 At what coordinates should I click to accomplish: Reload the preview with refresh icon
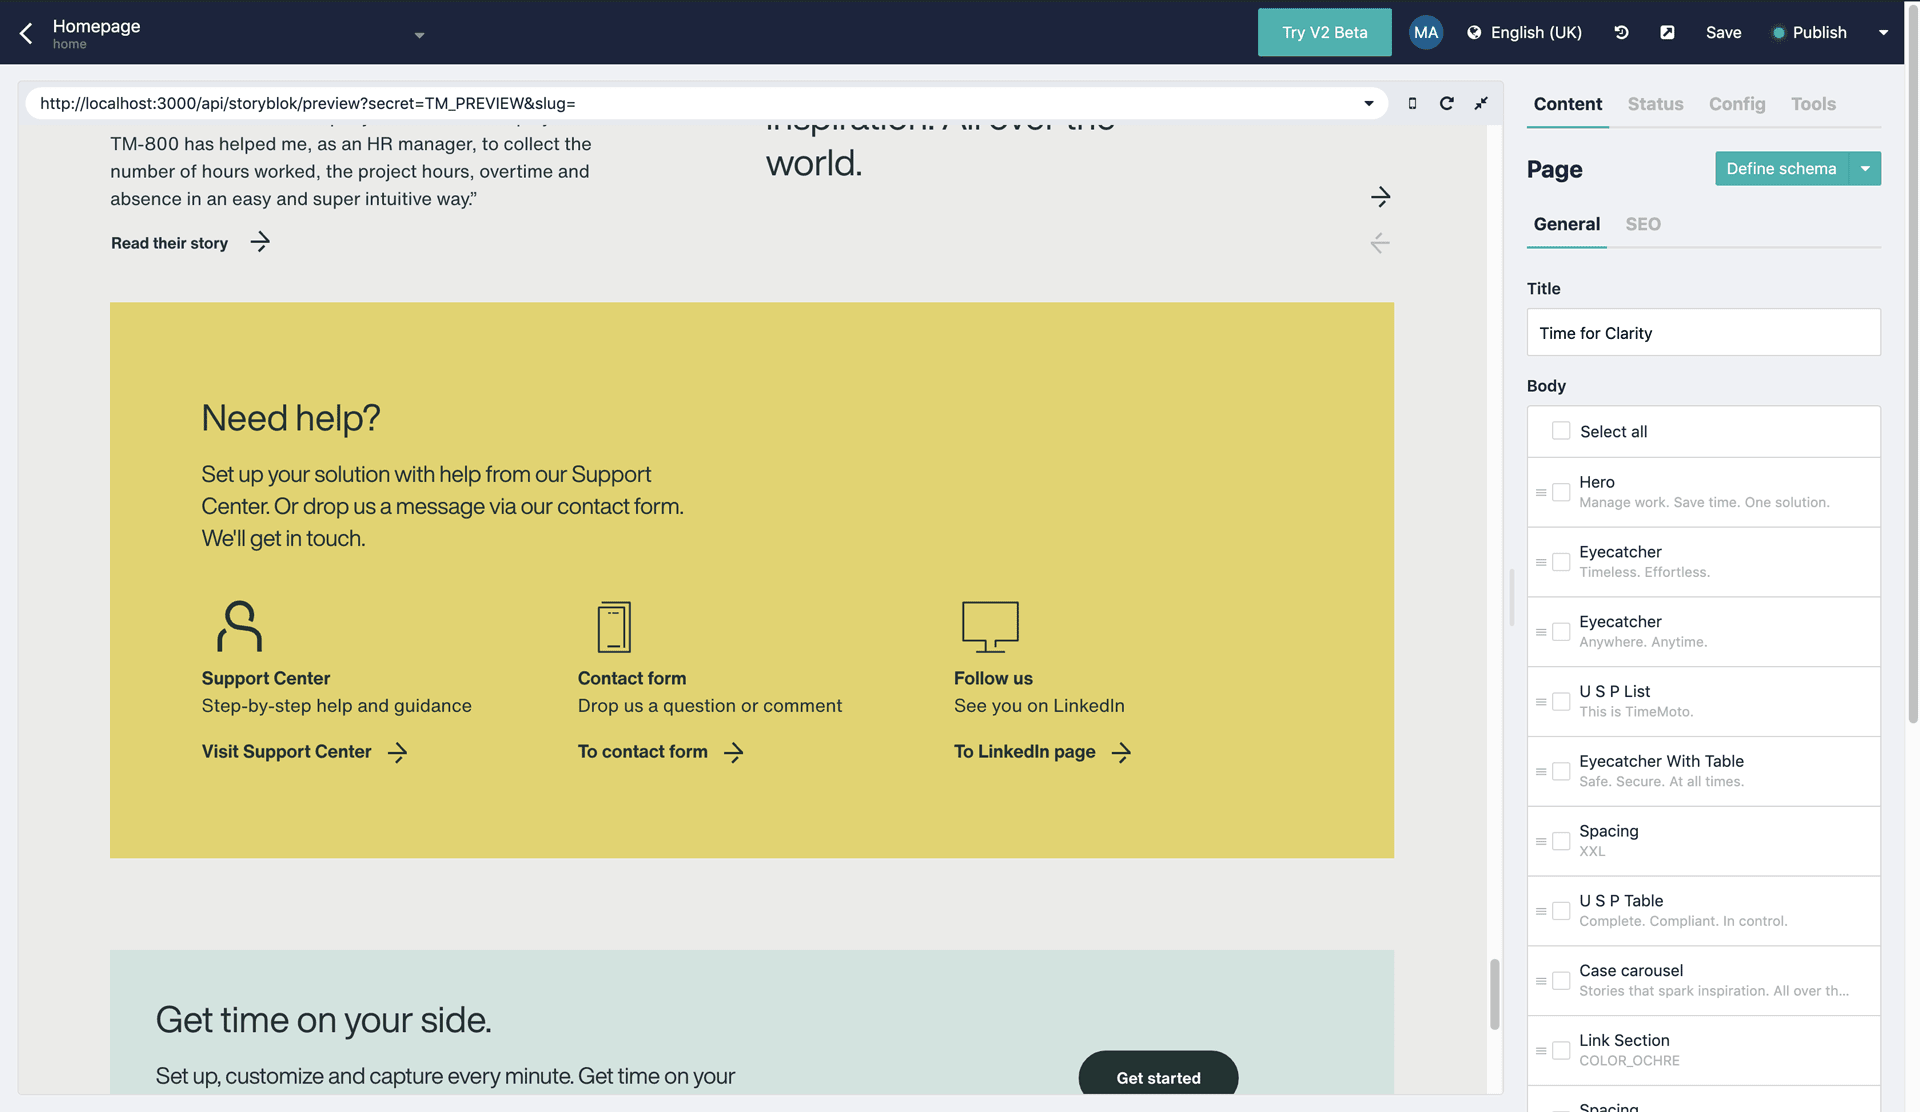click(1446, 103)
